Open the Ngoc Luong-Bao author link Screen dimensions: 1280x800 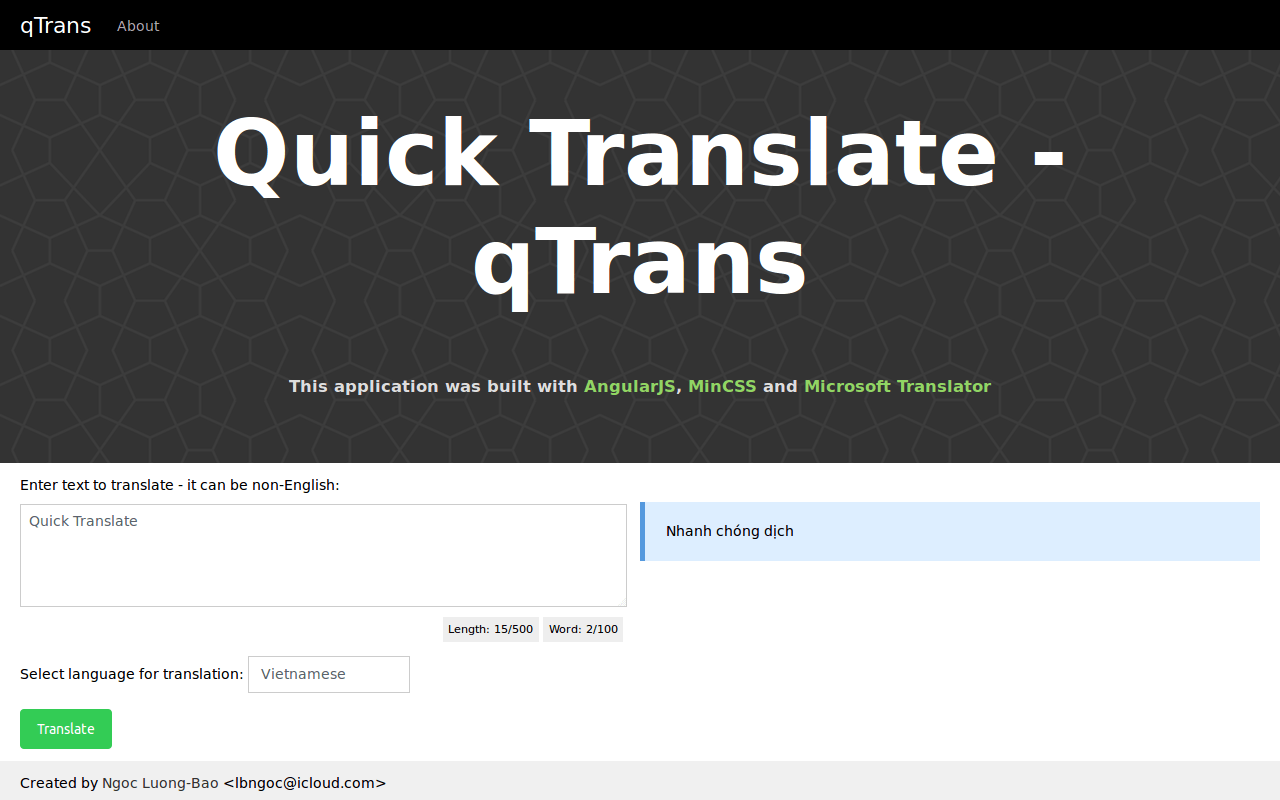(160, 783)
